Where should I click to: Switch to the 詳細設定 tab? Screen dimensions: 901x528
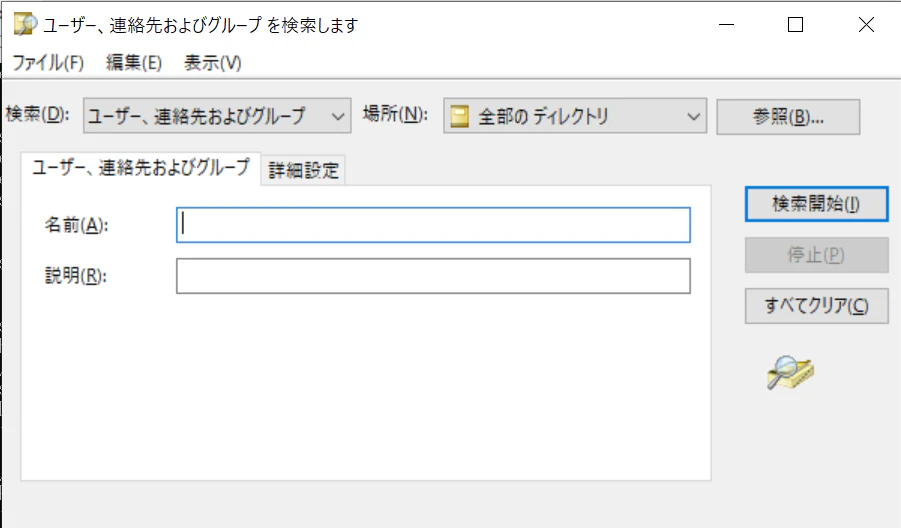pos(303,170)
